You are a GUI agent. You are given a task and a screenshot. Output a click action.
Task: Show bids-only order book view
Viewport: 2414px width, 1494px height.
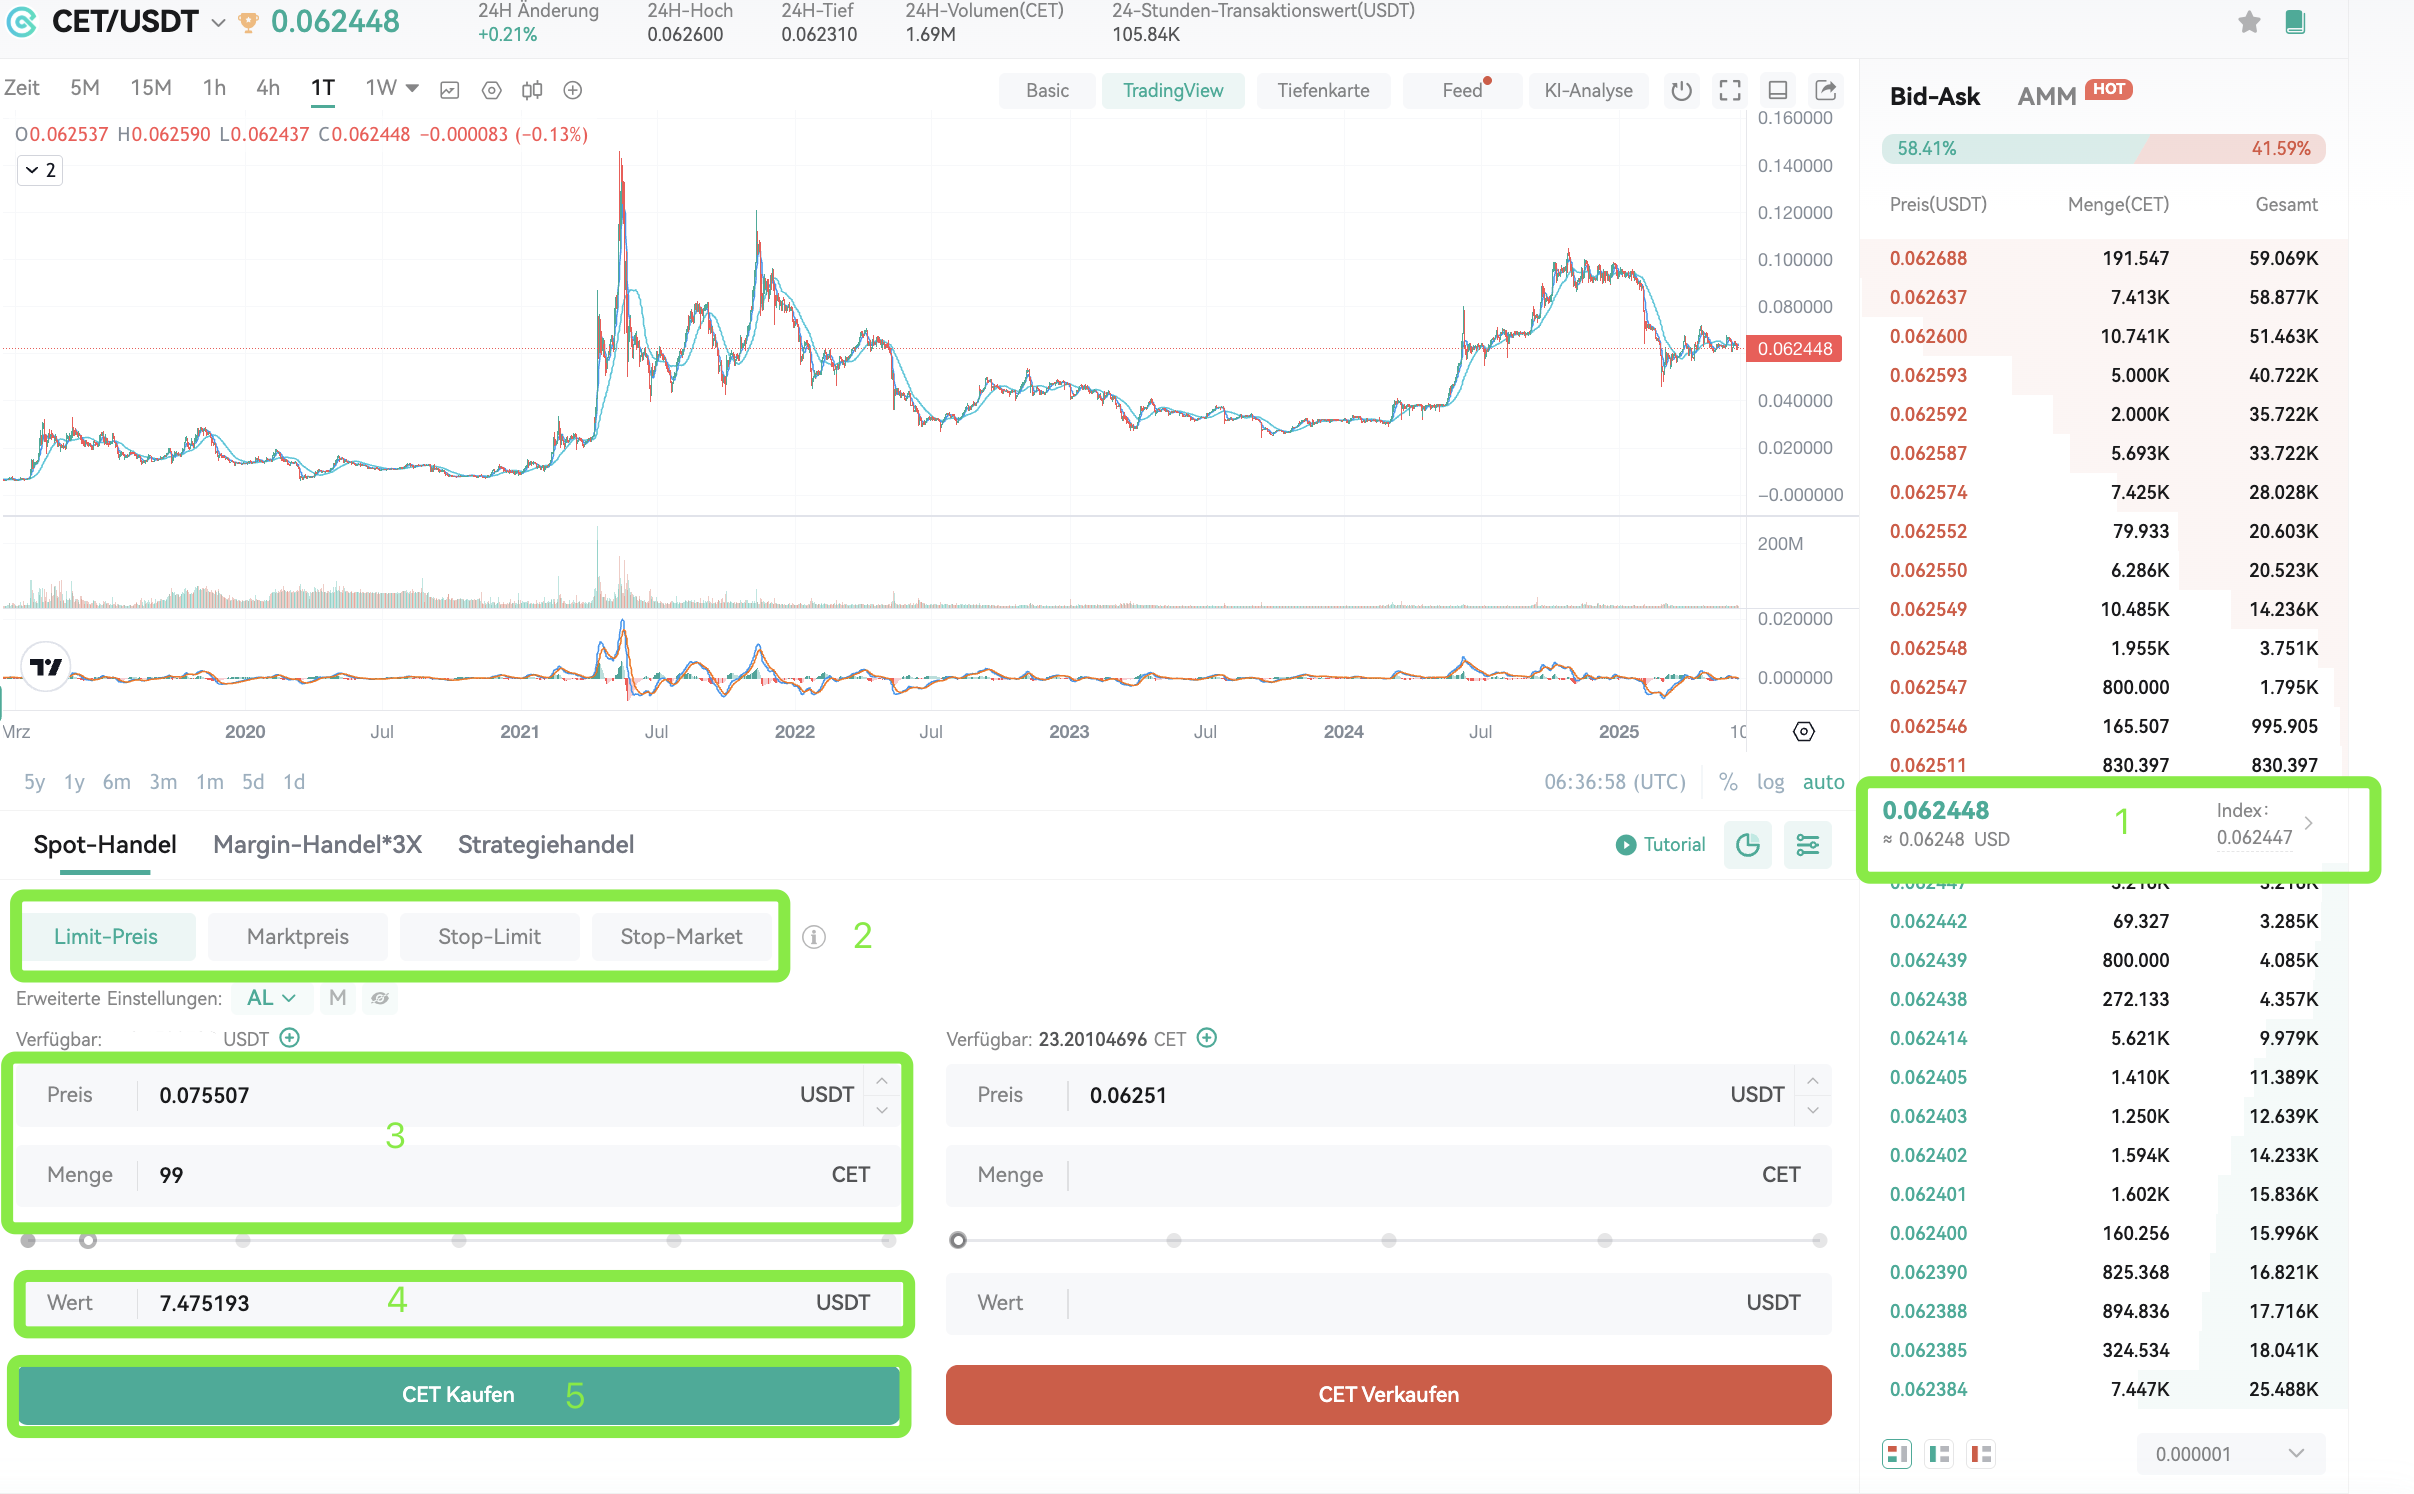1940,1454
